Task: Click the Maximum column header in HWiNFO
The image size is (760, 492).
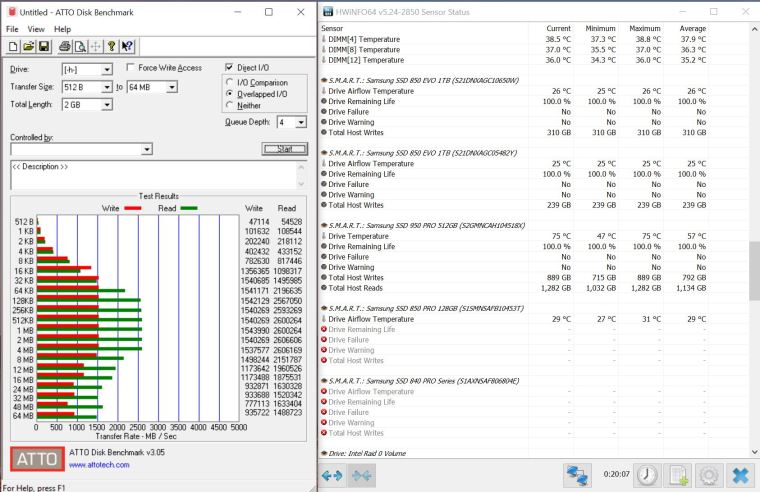Action: coord(645,29)
